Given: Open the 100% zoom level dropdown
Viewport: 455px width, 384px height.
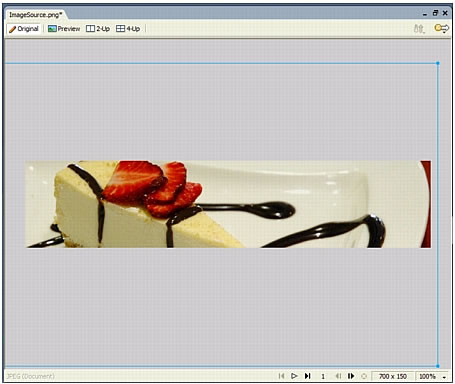Looking at the screenshot, I should point(433,376).
